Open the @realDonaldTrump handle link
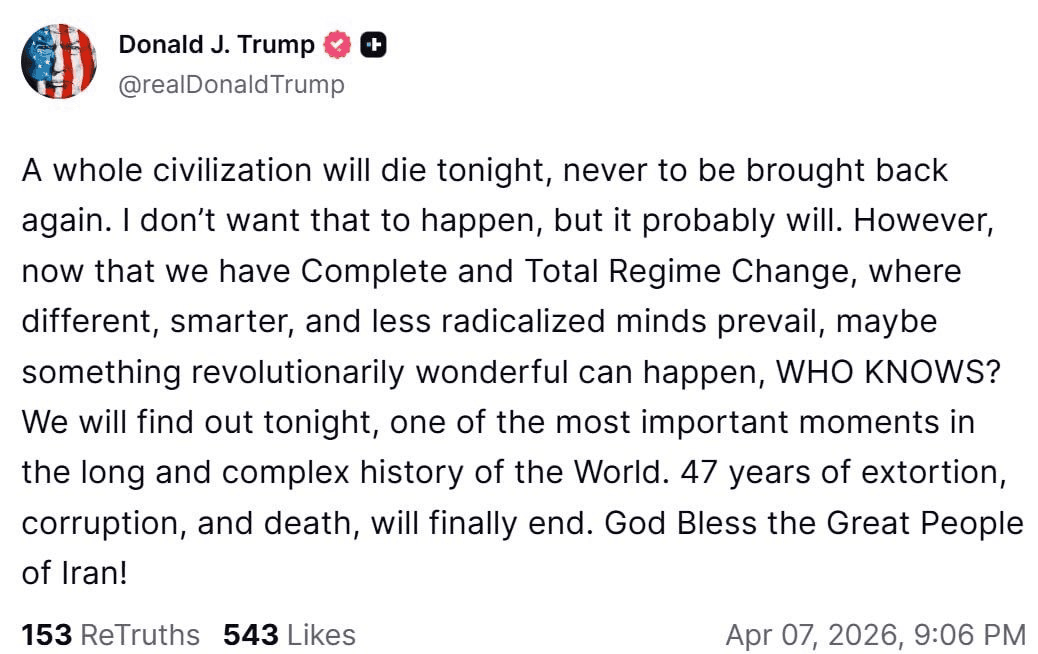1038x654 pixels. pyautogui.click(x=231, y=85)
